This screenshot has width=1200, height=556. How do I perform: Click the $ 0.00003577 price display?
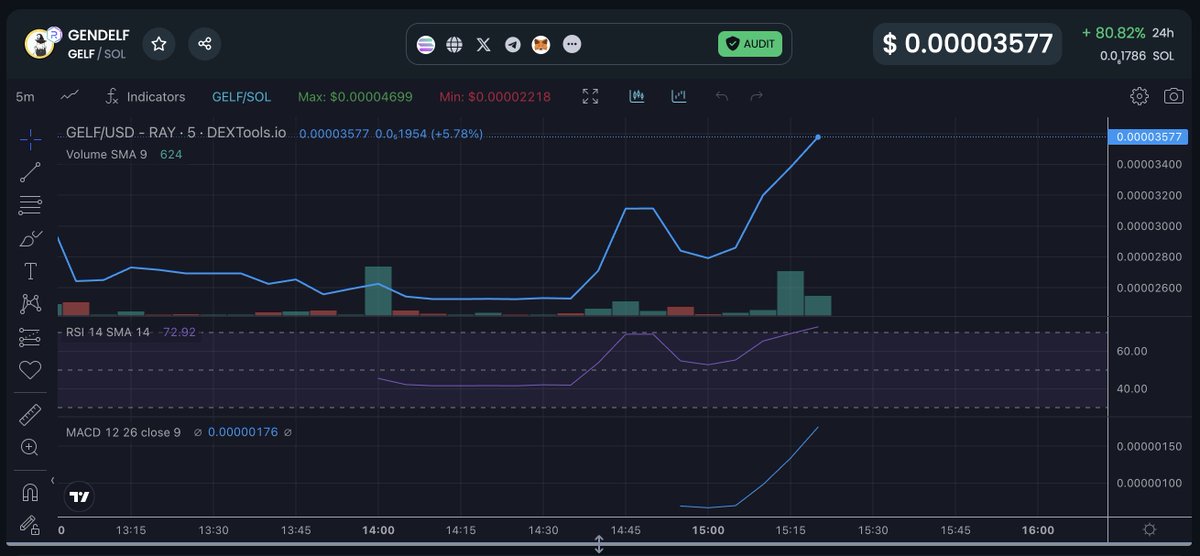pos(967,44)
